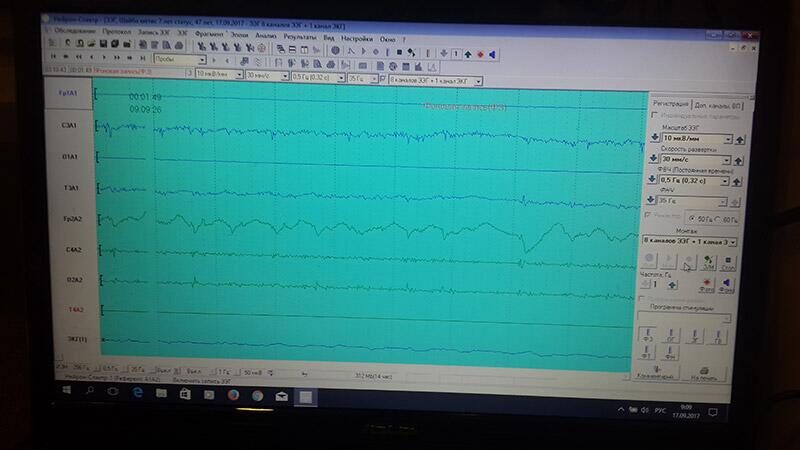
Task: Click the red Фото stimulation button
Action: tap(707, 285)
